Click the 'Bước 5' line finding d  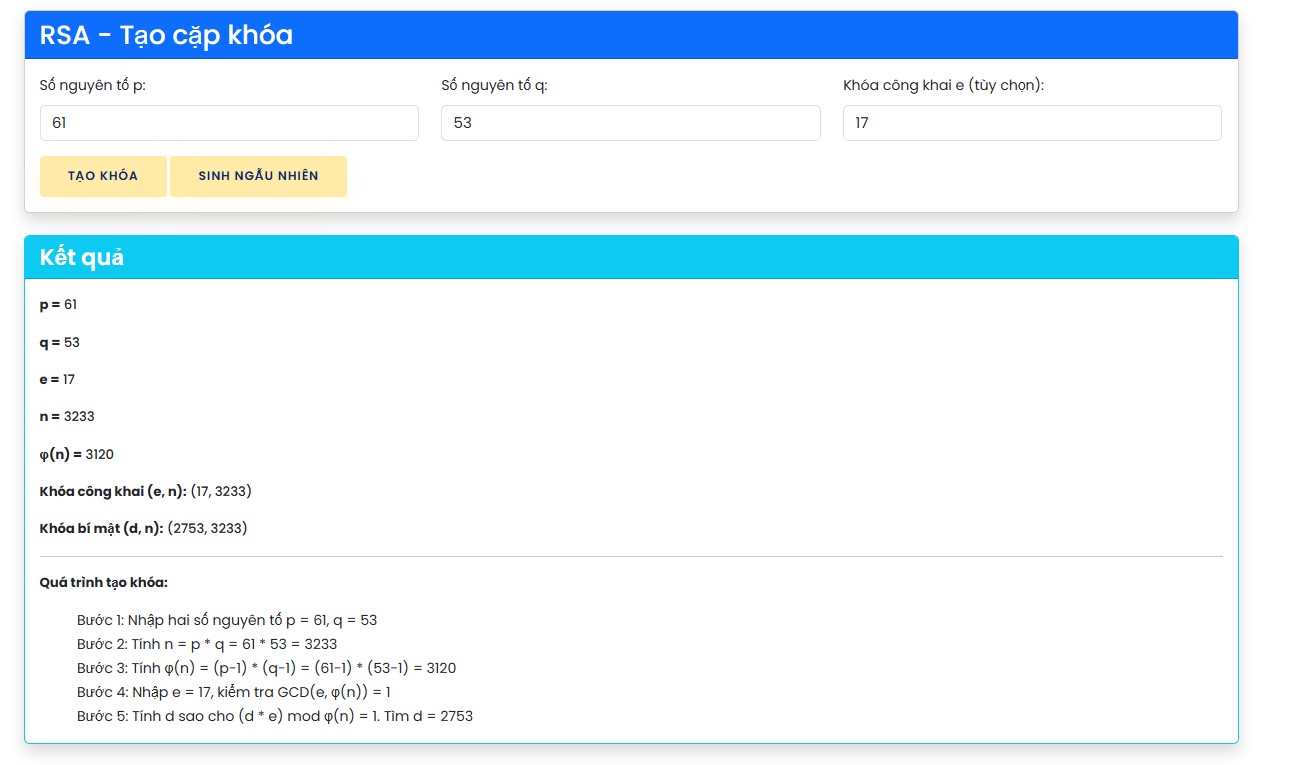click(x=275, y=716)
